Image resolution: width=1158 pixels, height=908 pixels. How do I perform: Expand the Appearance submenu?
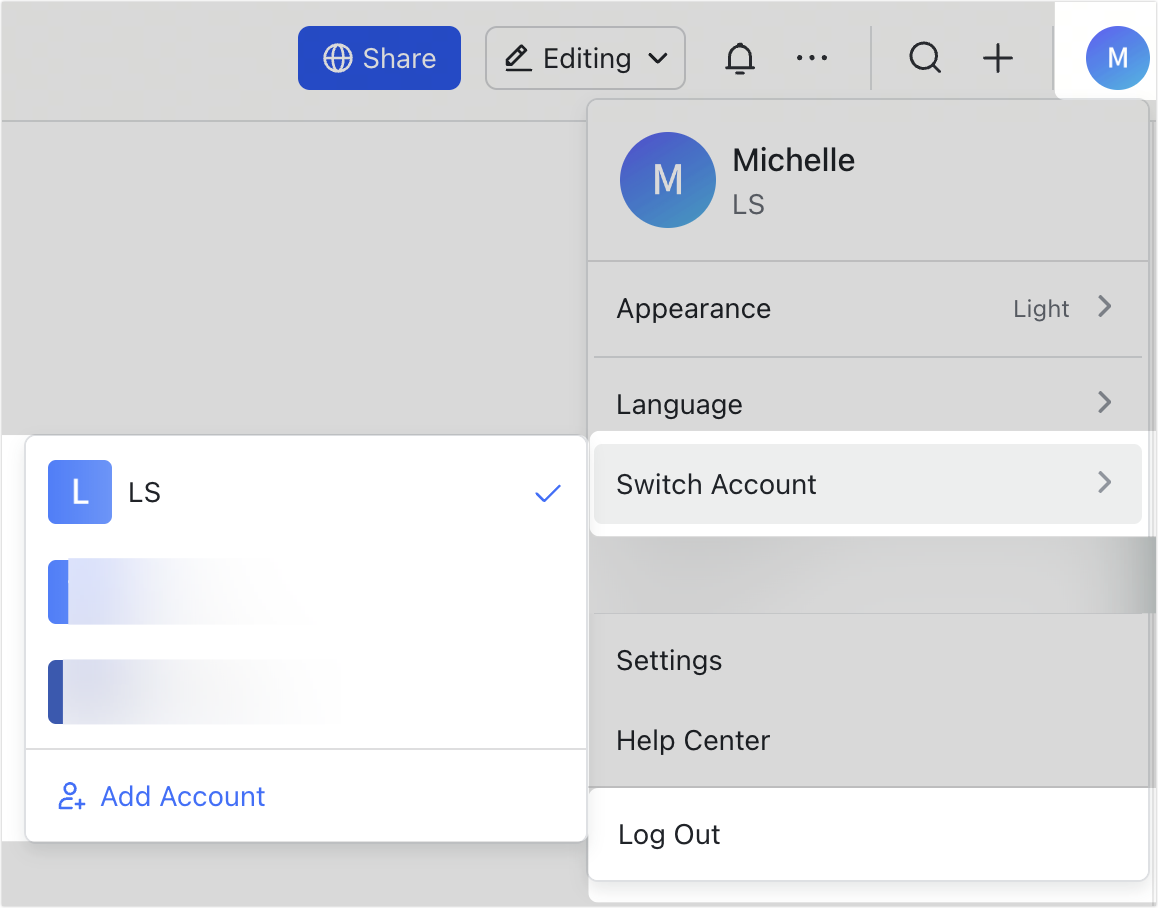click(868, 309)
